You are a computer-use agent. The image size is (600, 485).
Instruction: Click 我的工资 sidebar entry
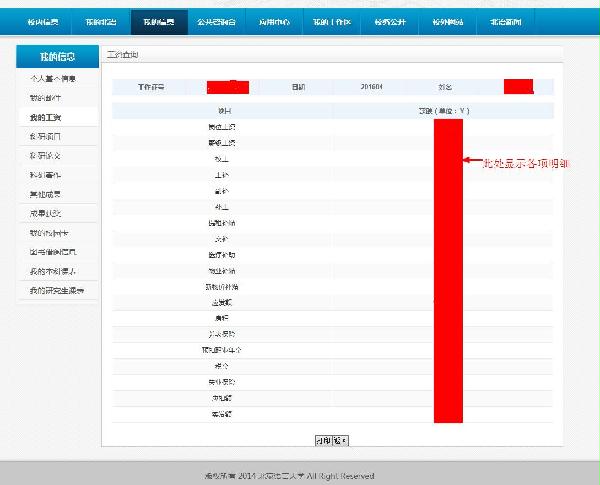click(x=46, y=117)
